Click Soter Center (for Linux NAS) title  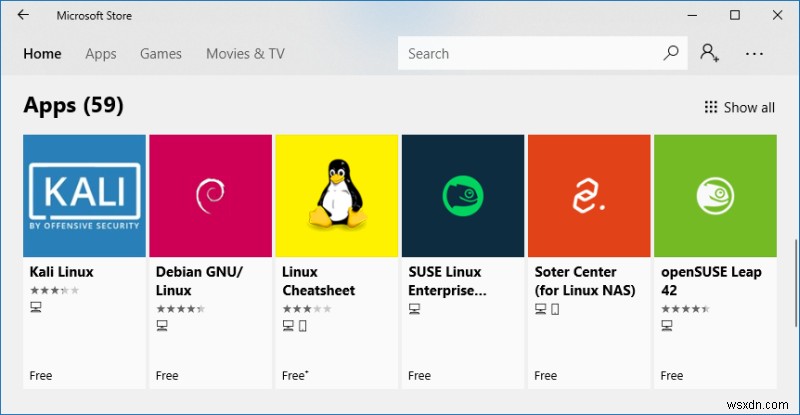pyautogui.click(x=585, y=281)
